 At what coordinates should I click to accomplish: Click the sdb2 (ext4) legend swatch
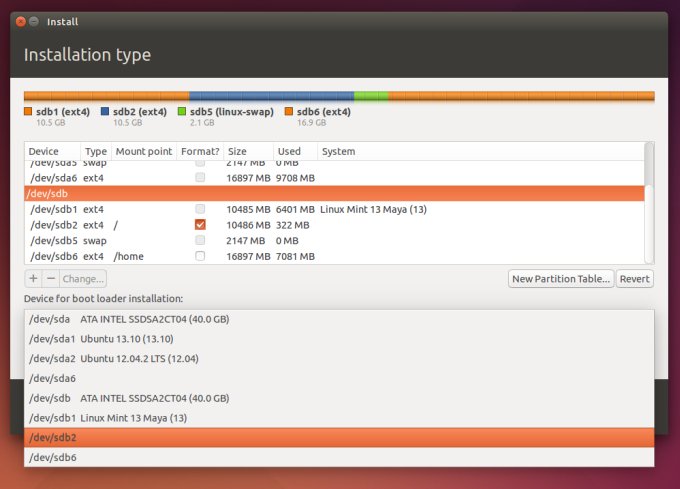coord(105,111)
